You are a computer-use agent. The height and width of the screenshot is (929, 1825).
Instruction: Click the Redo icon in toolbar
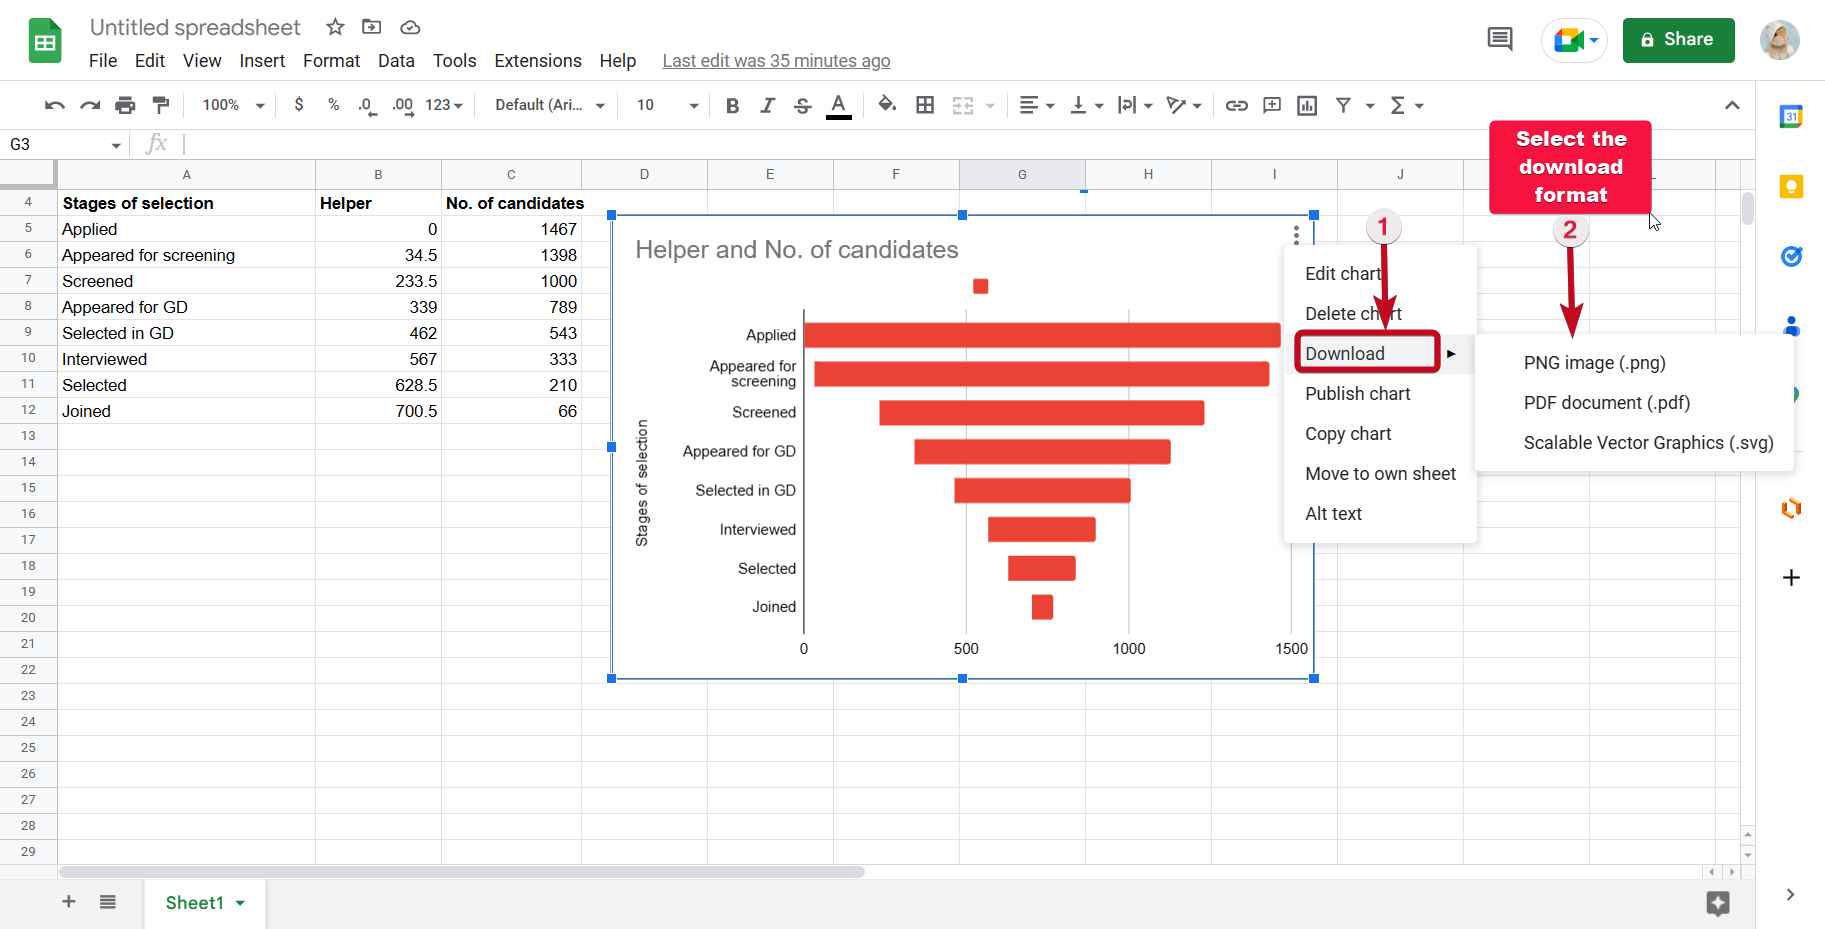[x=90, y=105]
